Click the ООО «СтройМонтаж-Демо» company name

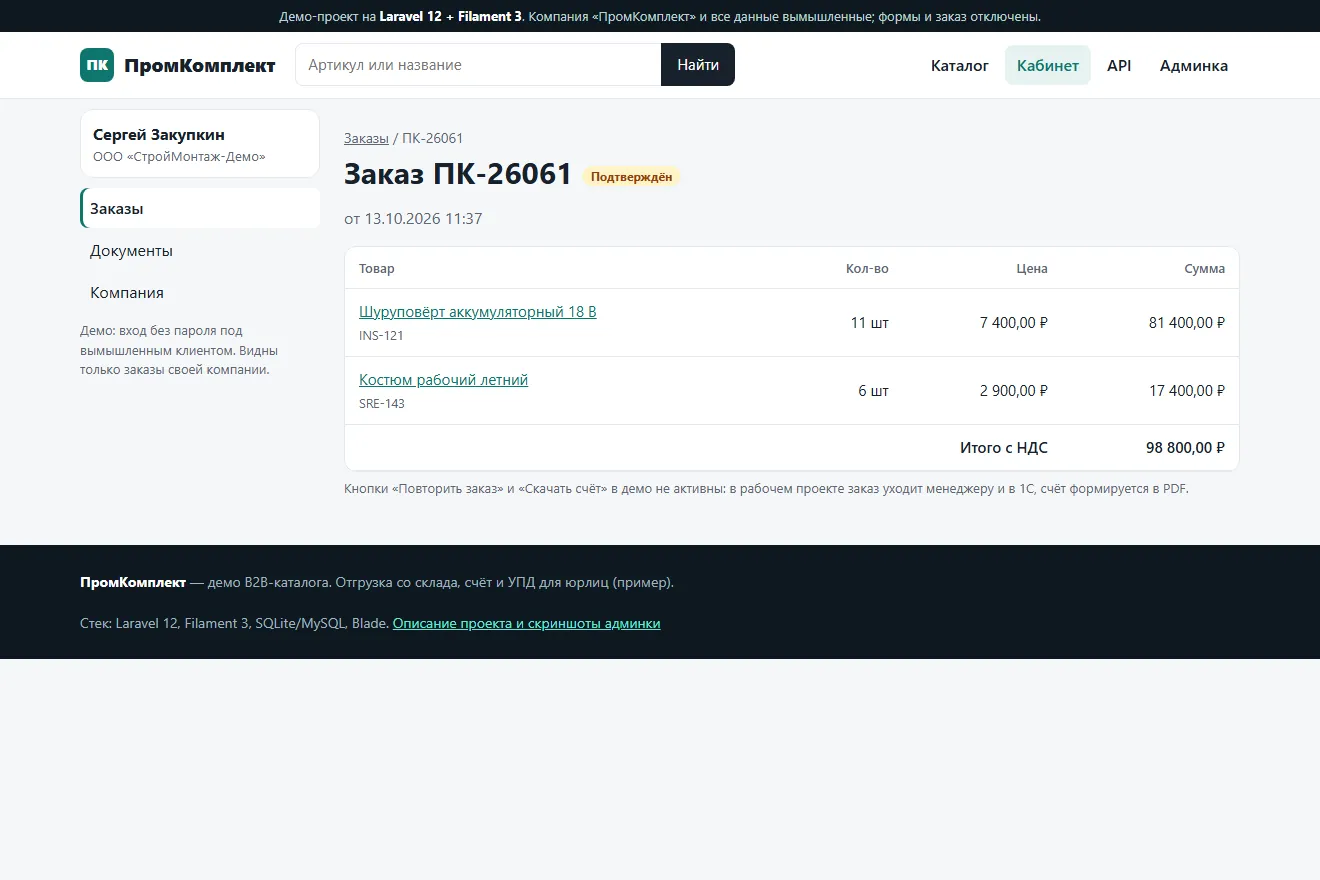pyautogui.click(x=179, y=157)
